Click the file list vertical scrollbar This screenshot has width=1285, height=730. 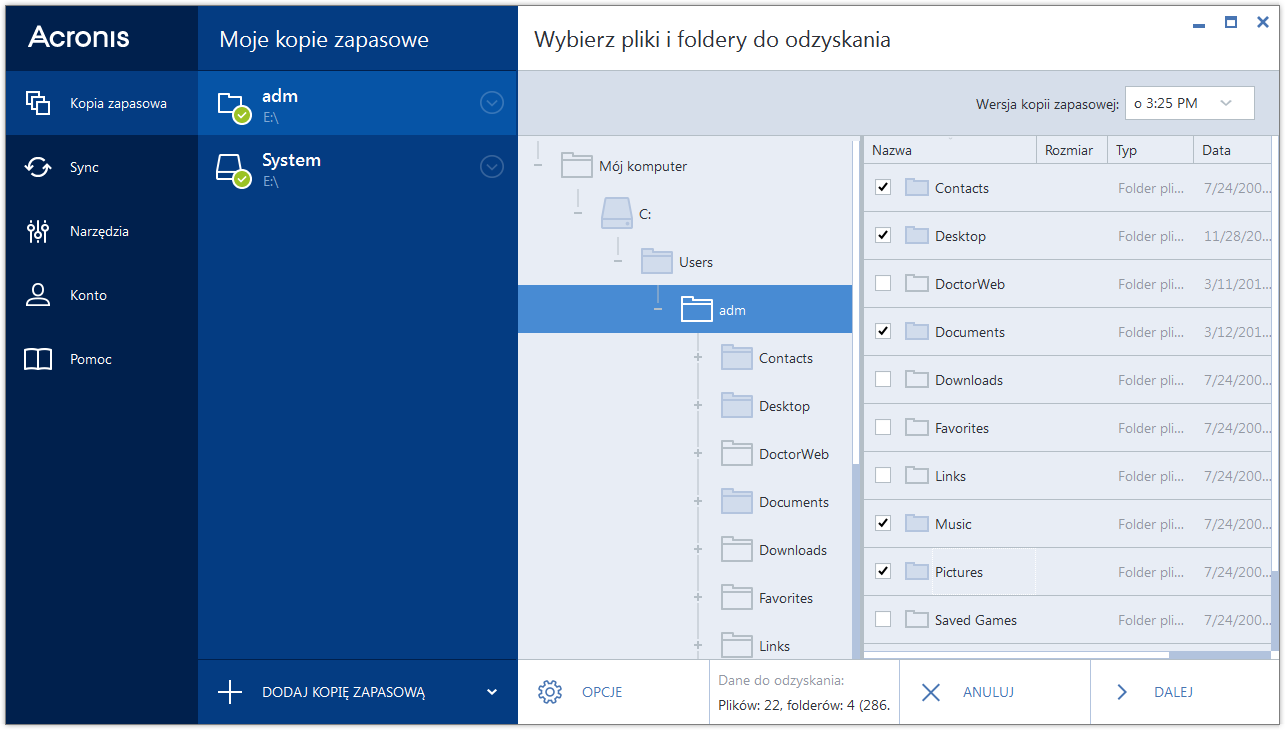tap(1275, 611)
